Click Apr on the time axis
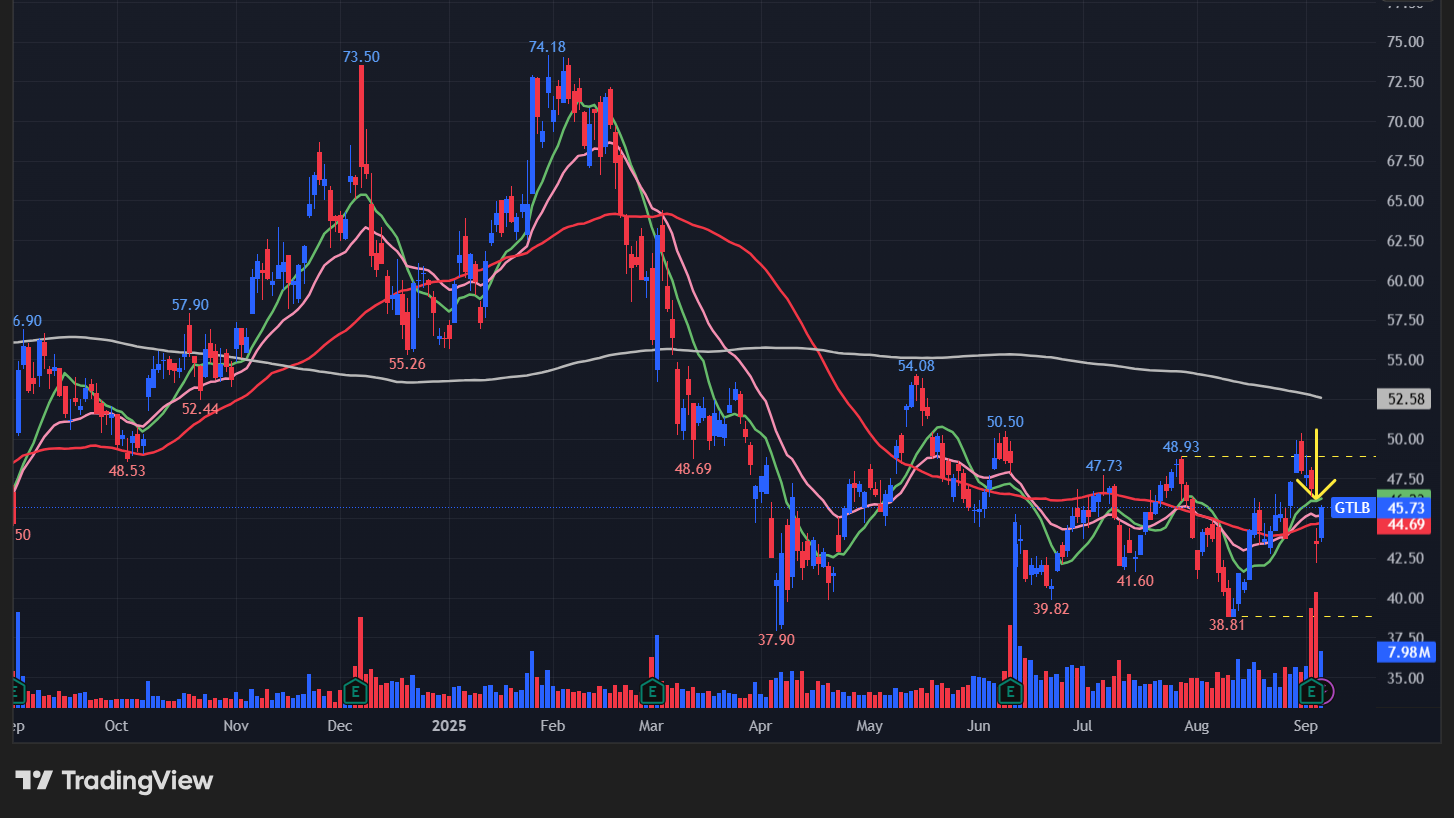The width and height of the screenshot is (1454, 818). coord(761,726)
